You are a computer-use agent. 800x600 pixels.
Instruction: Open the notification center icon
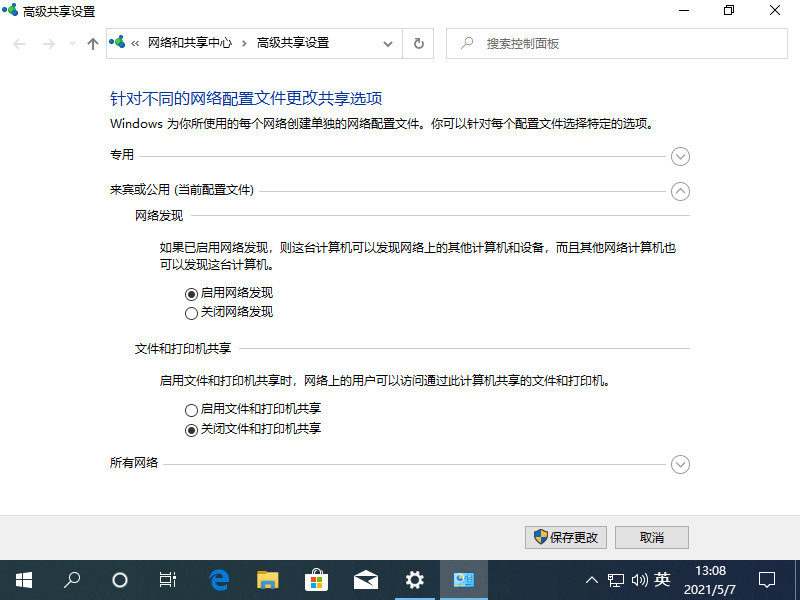click(767, 579)
